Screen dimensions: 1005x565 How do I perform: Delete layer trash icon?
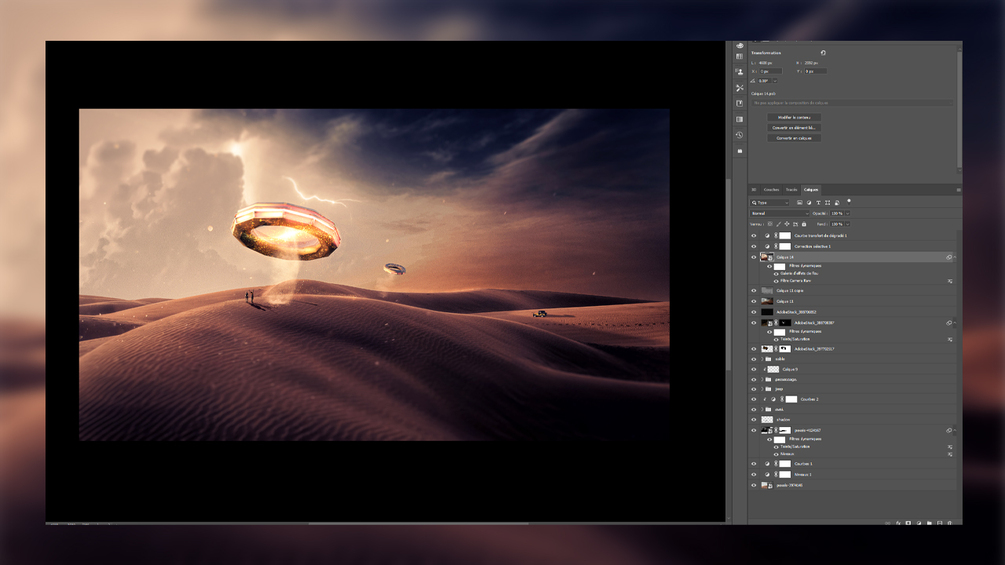click(x=950, y=523)
